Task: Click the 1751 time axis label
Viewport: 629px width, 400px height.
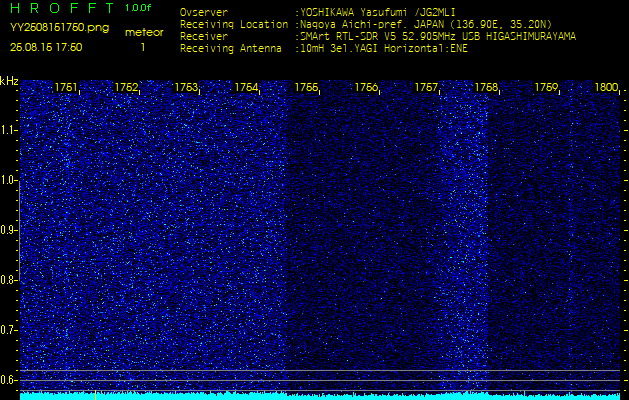Action: 66,87
